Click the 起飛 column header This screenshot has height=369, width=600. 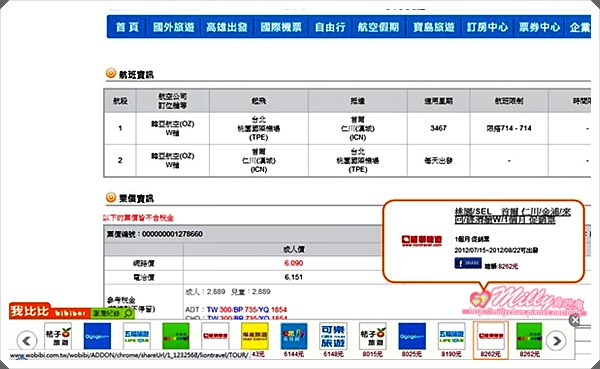tap(258, 101)
